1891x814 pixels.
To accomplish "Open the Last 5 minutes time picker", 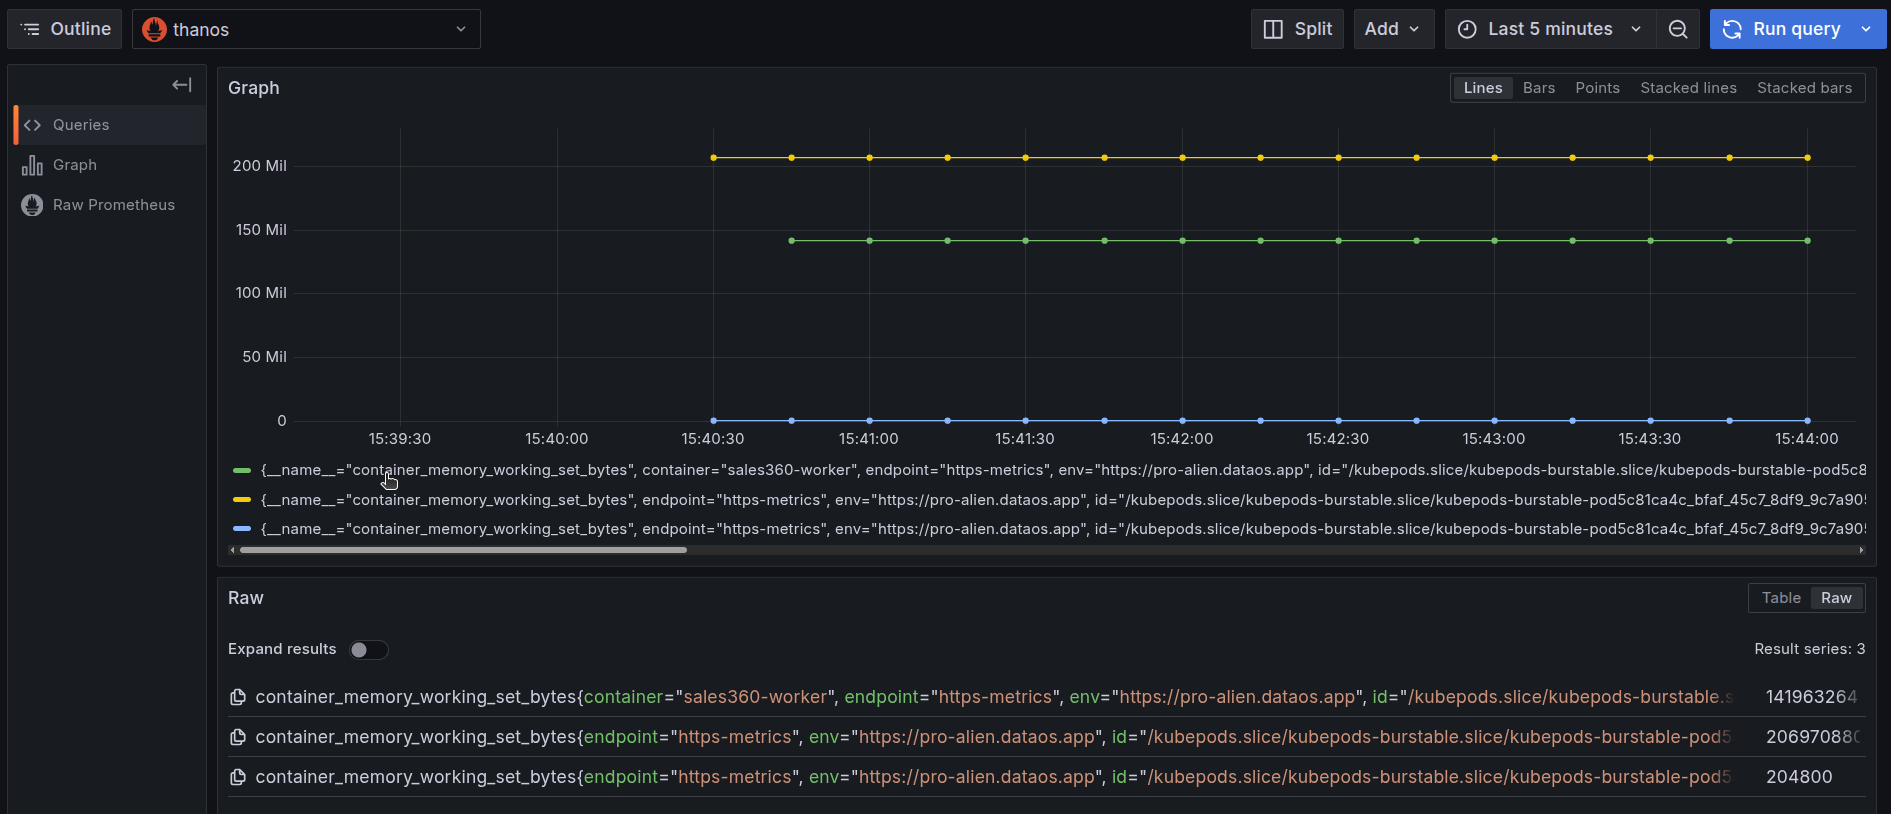I will tap(1549, 29).
